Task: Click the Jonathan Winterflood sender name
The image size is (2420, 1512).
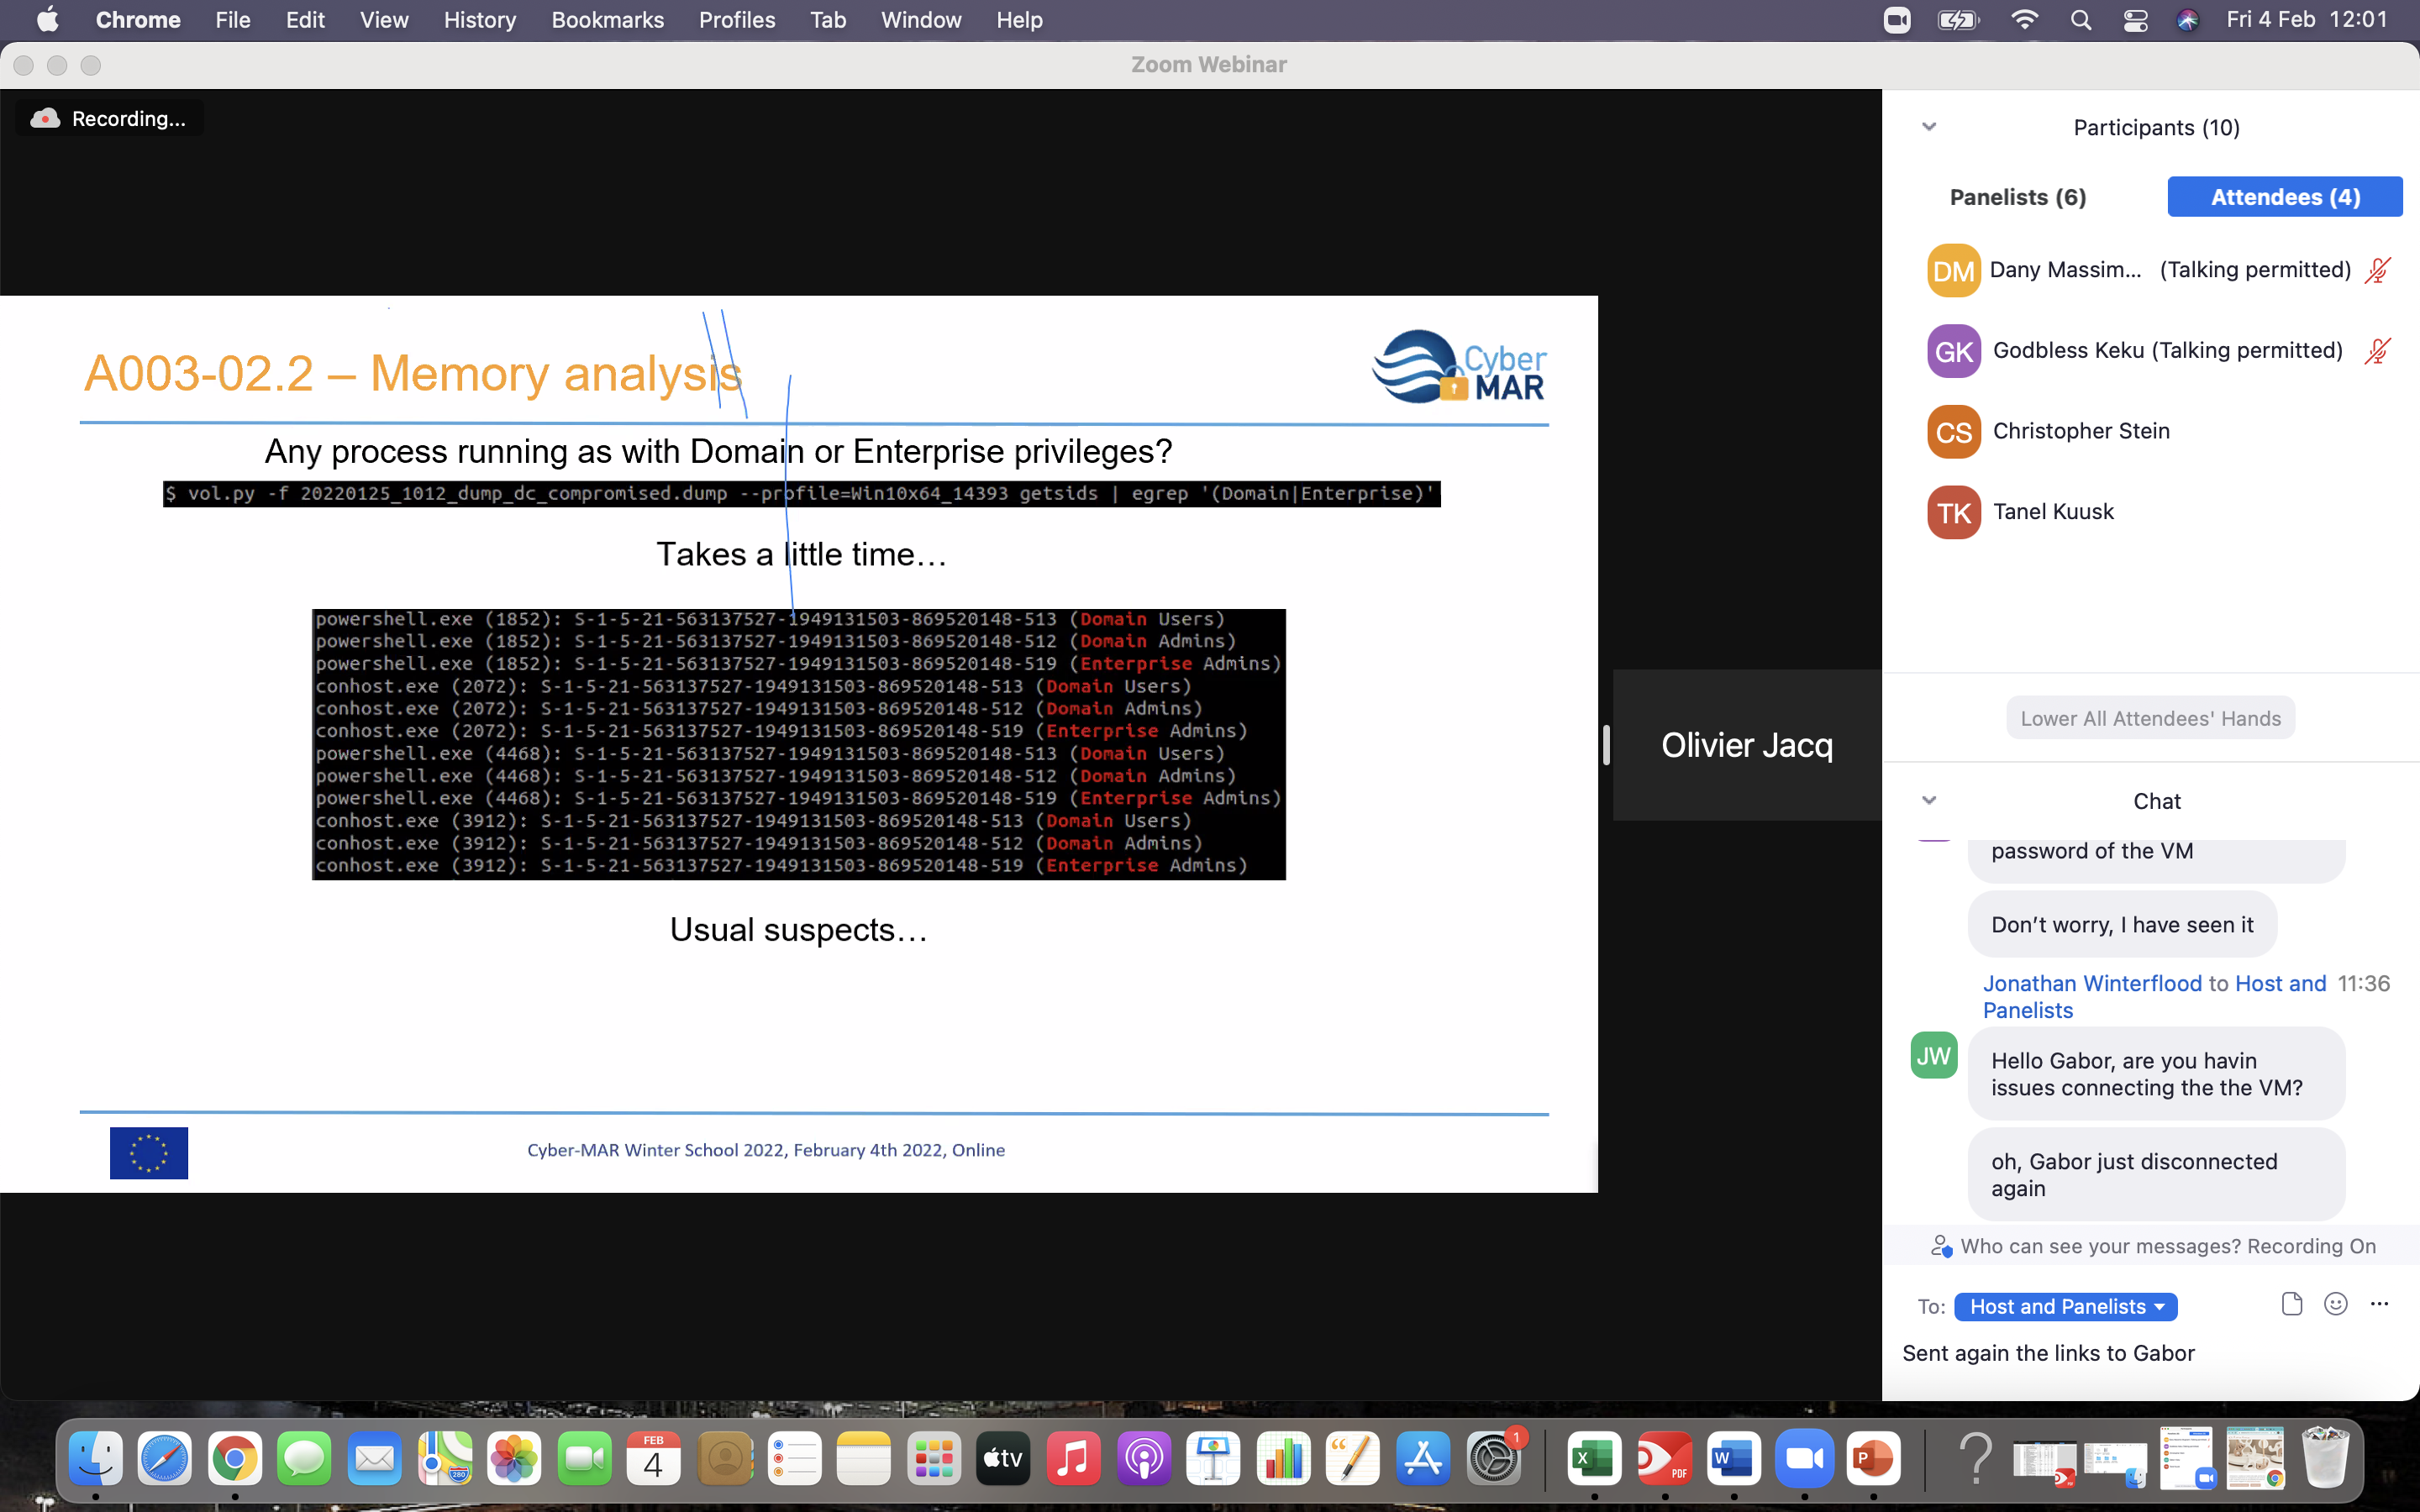Action: tap(2092, 984)
